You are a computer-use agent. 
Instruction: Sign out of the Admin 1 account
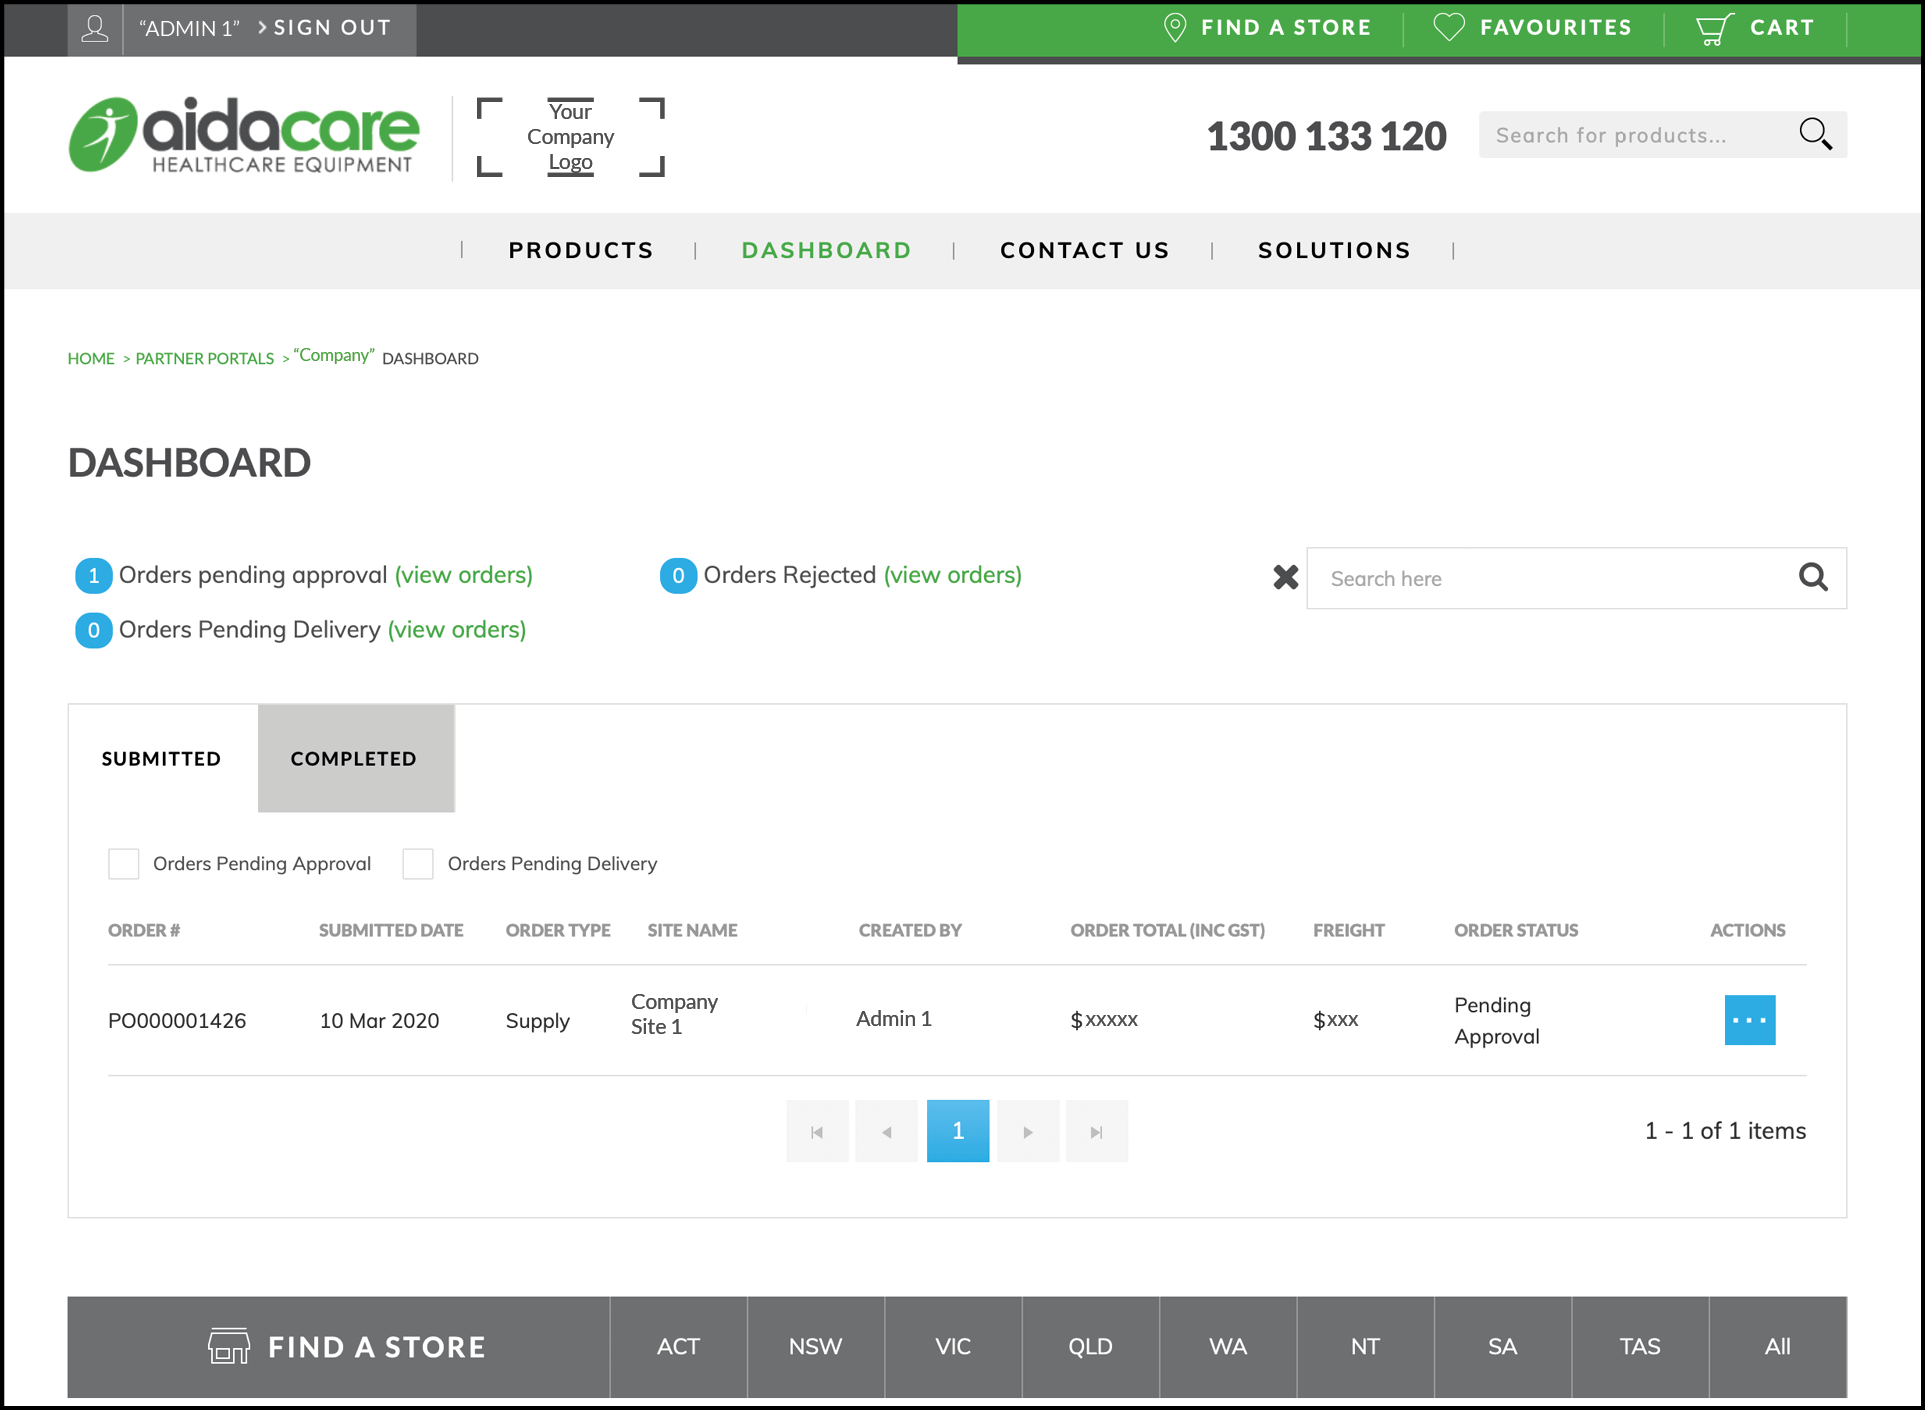pos(330,27)
